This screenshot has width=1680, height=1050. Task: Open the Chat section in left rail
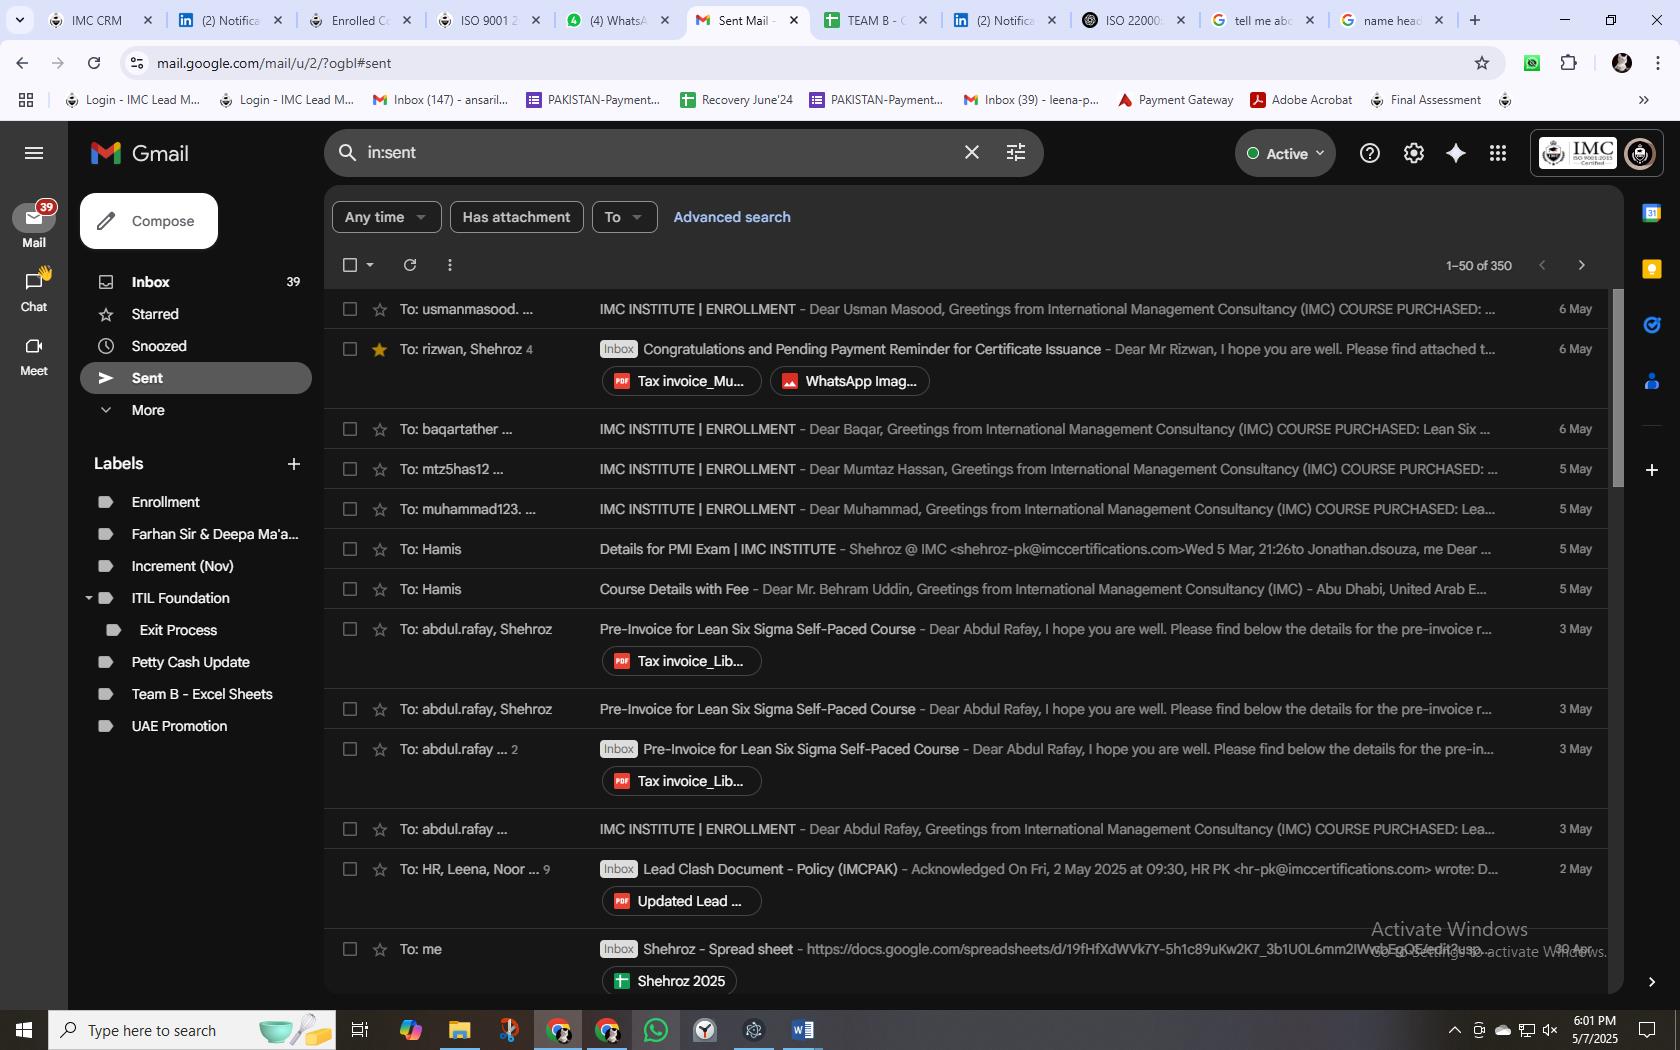(34, 290)
